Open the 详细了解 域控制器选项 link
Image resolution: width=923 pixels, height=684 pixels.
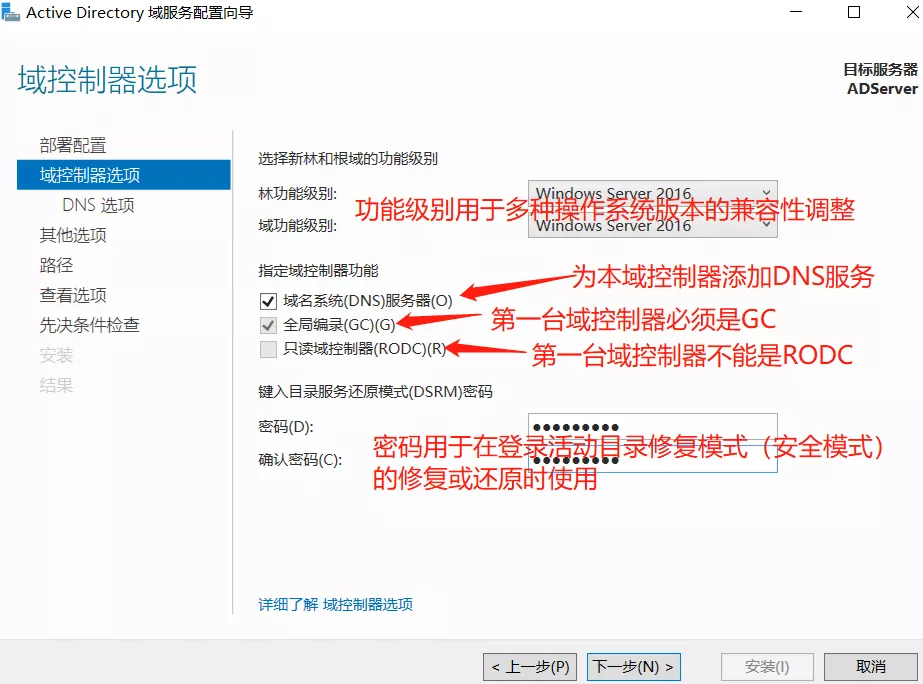(x=335, y=604)
